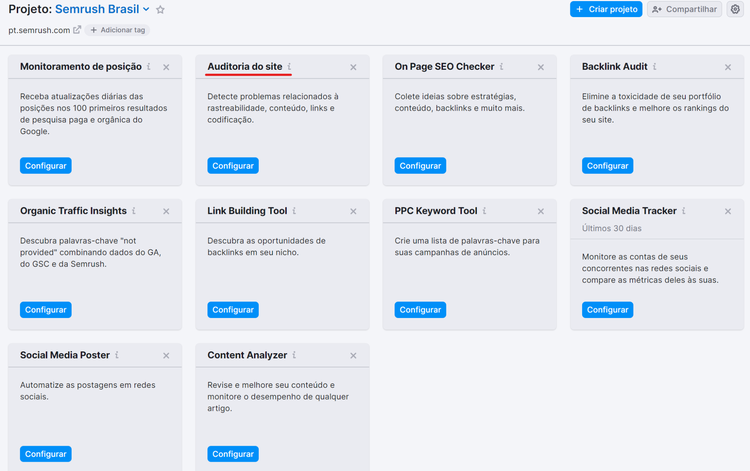Viewport: 750px width, 471px height.
Task: Open the Backlink Audit title
Action: point(615,66)
